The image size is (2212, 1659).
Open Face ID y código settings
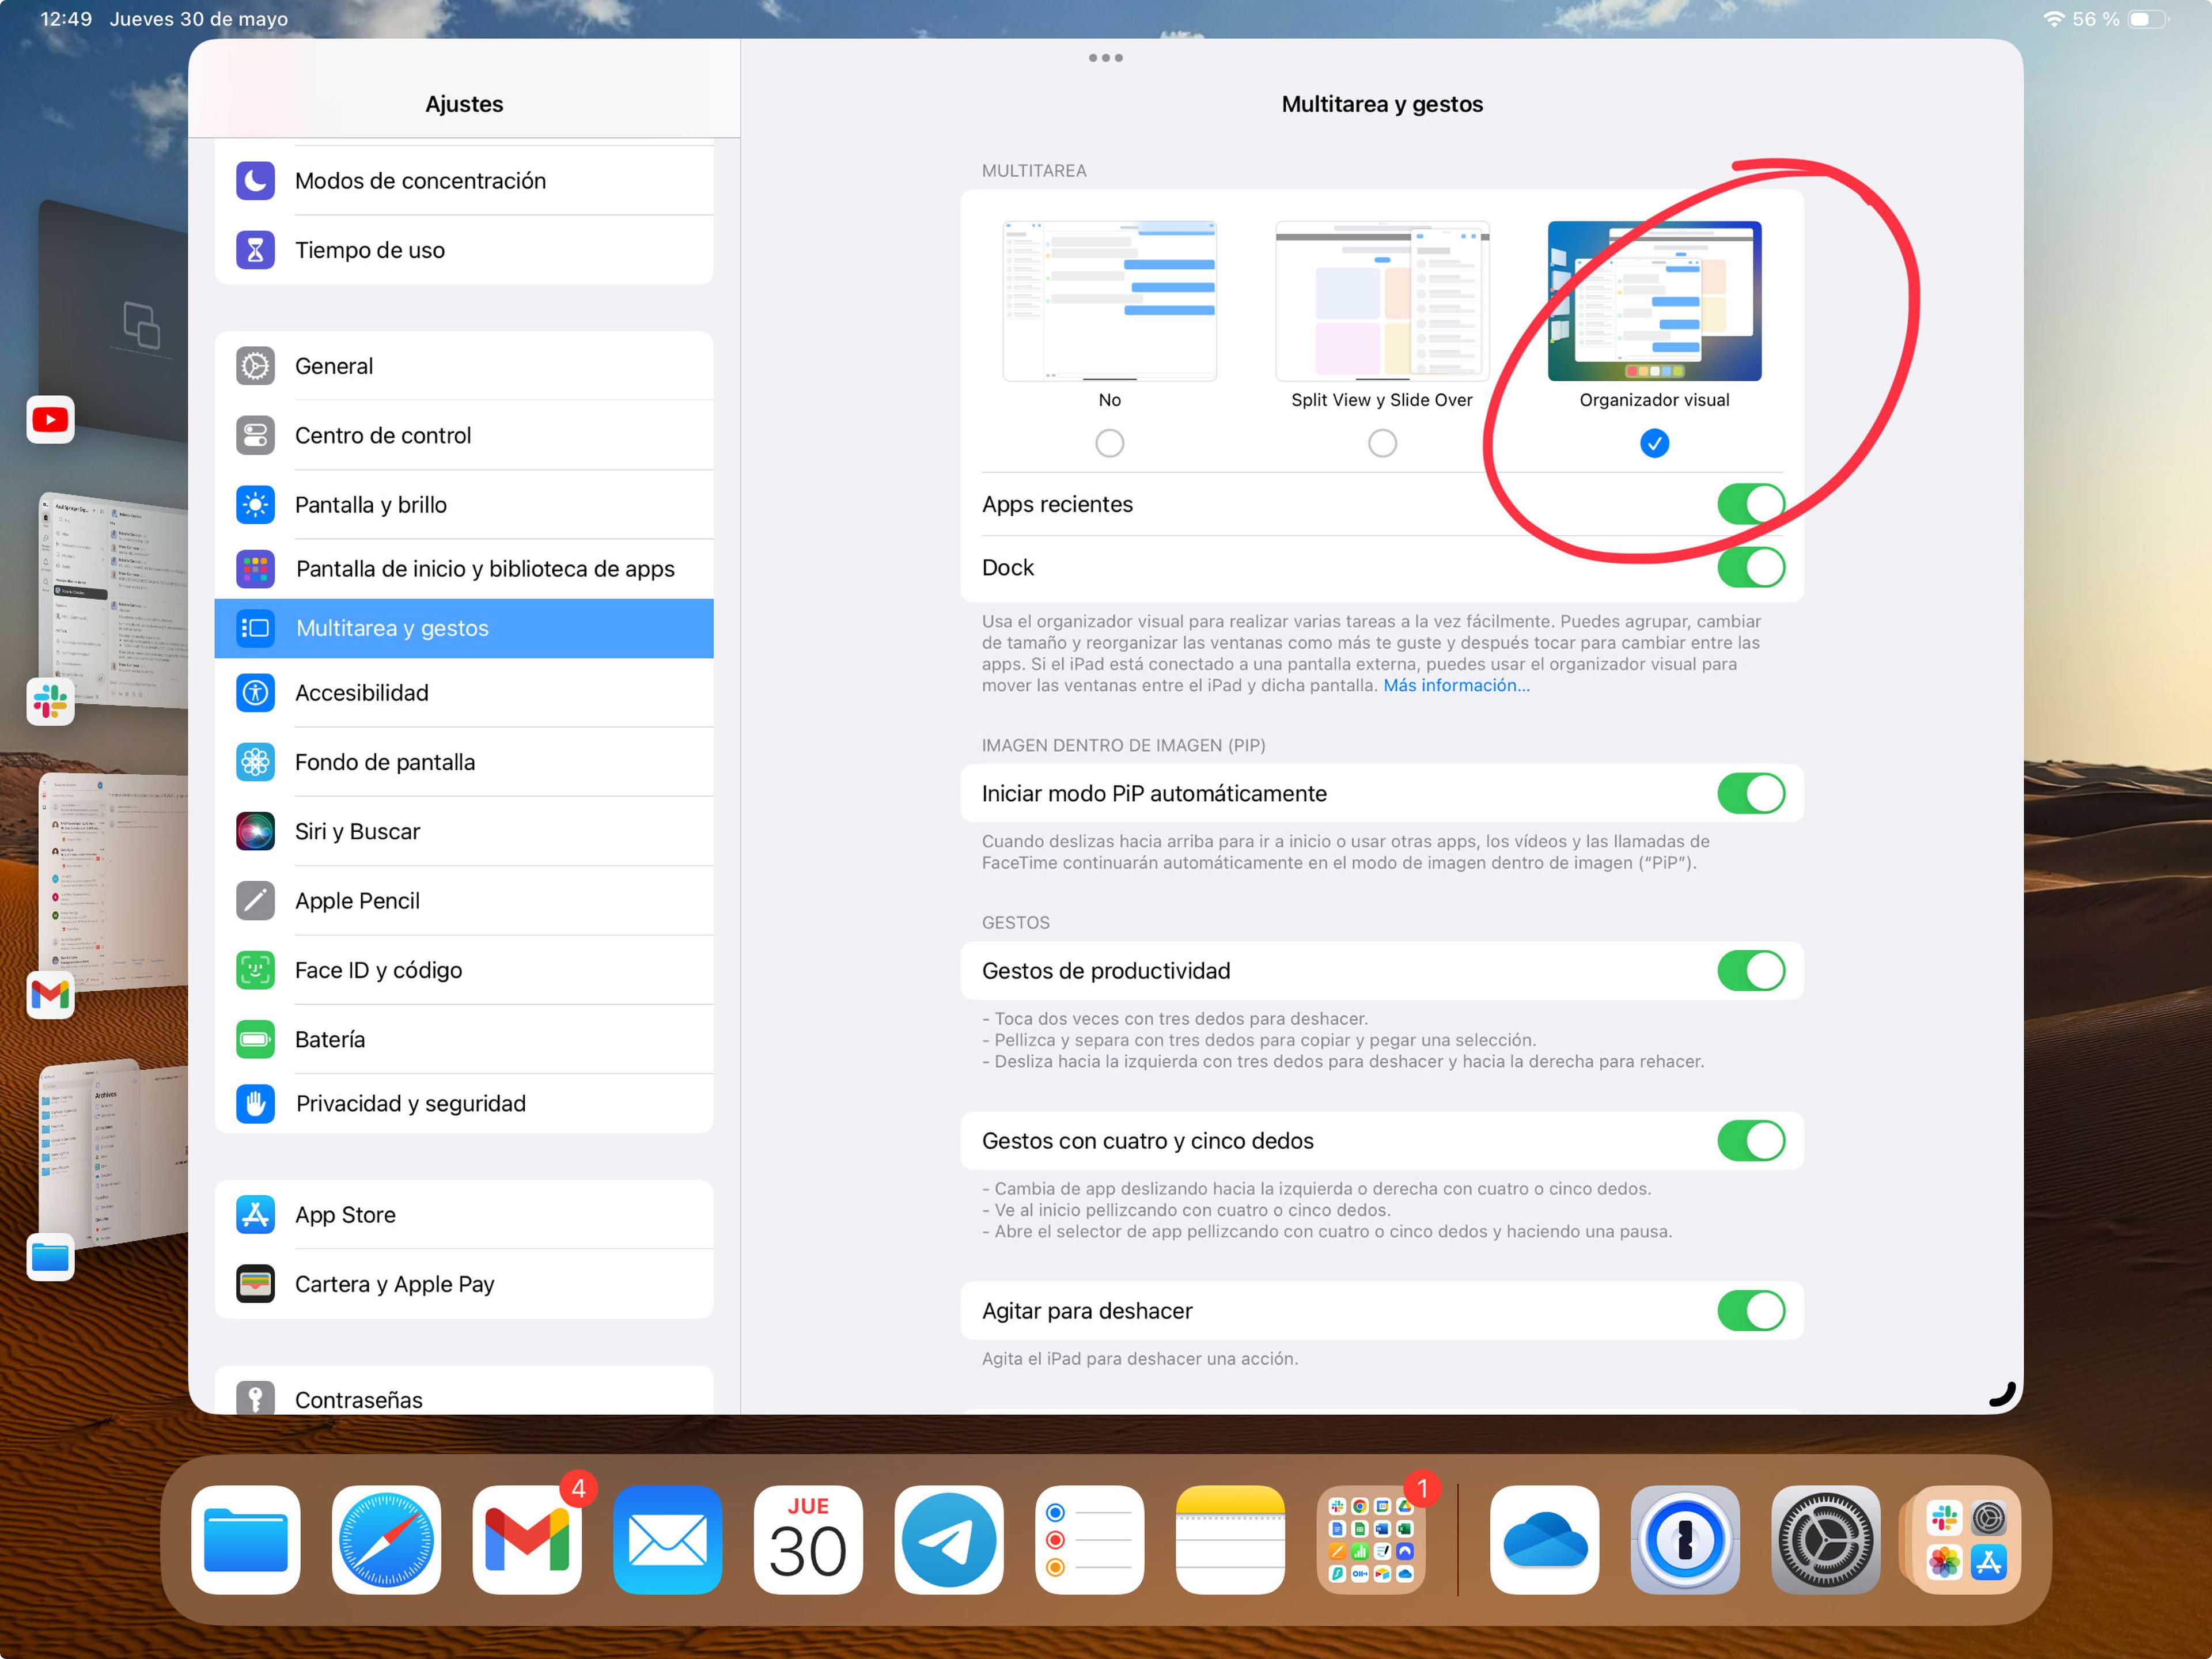click(464, 970)
